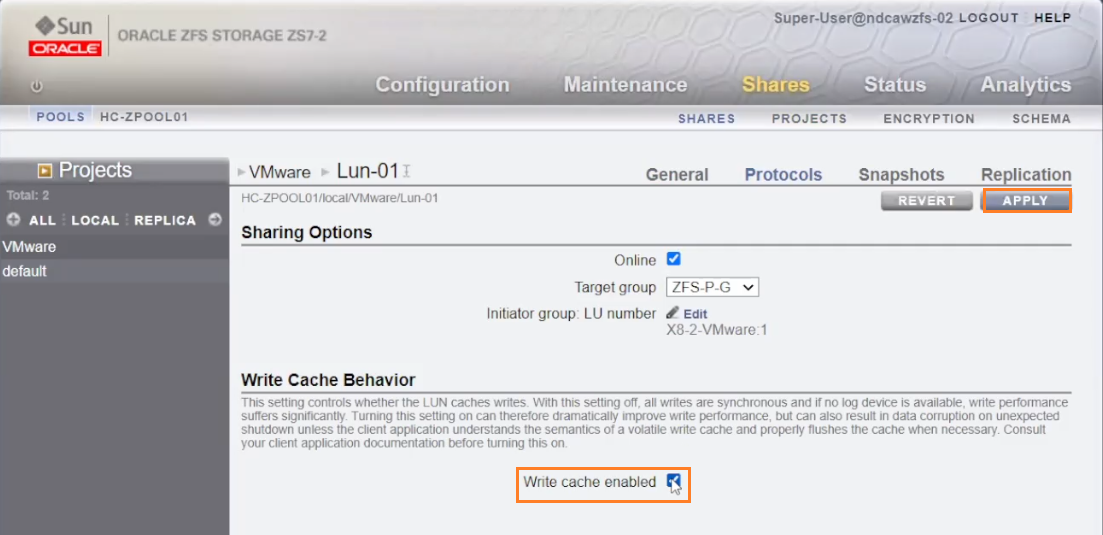The width and height of the screenshot is (1103, 535).
Task: Open the Protocols tab
Action: (783, 174)
